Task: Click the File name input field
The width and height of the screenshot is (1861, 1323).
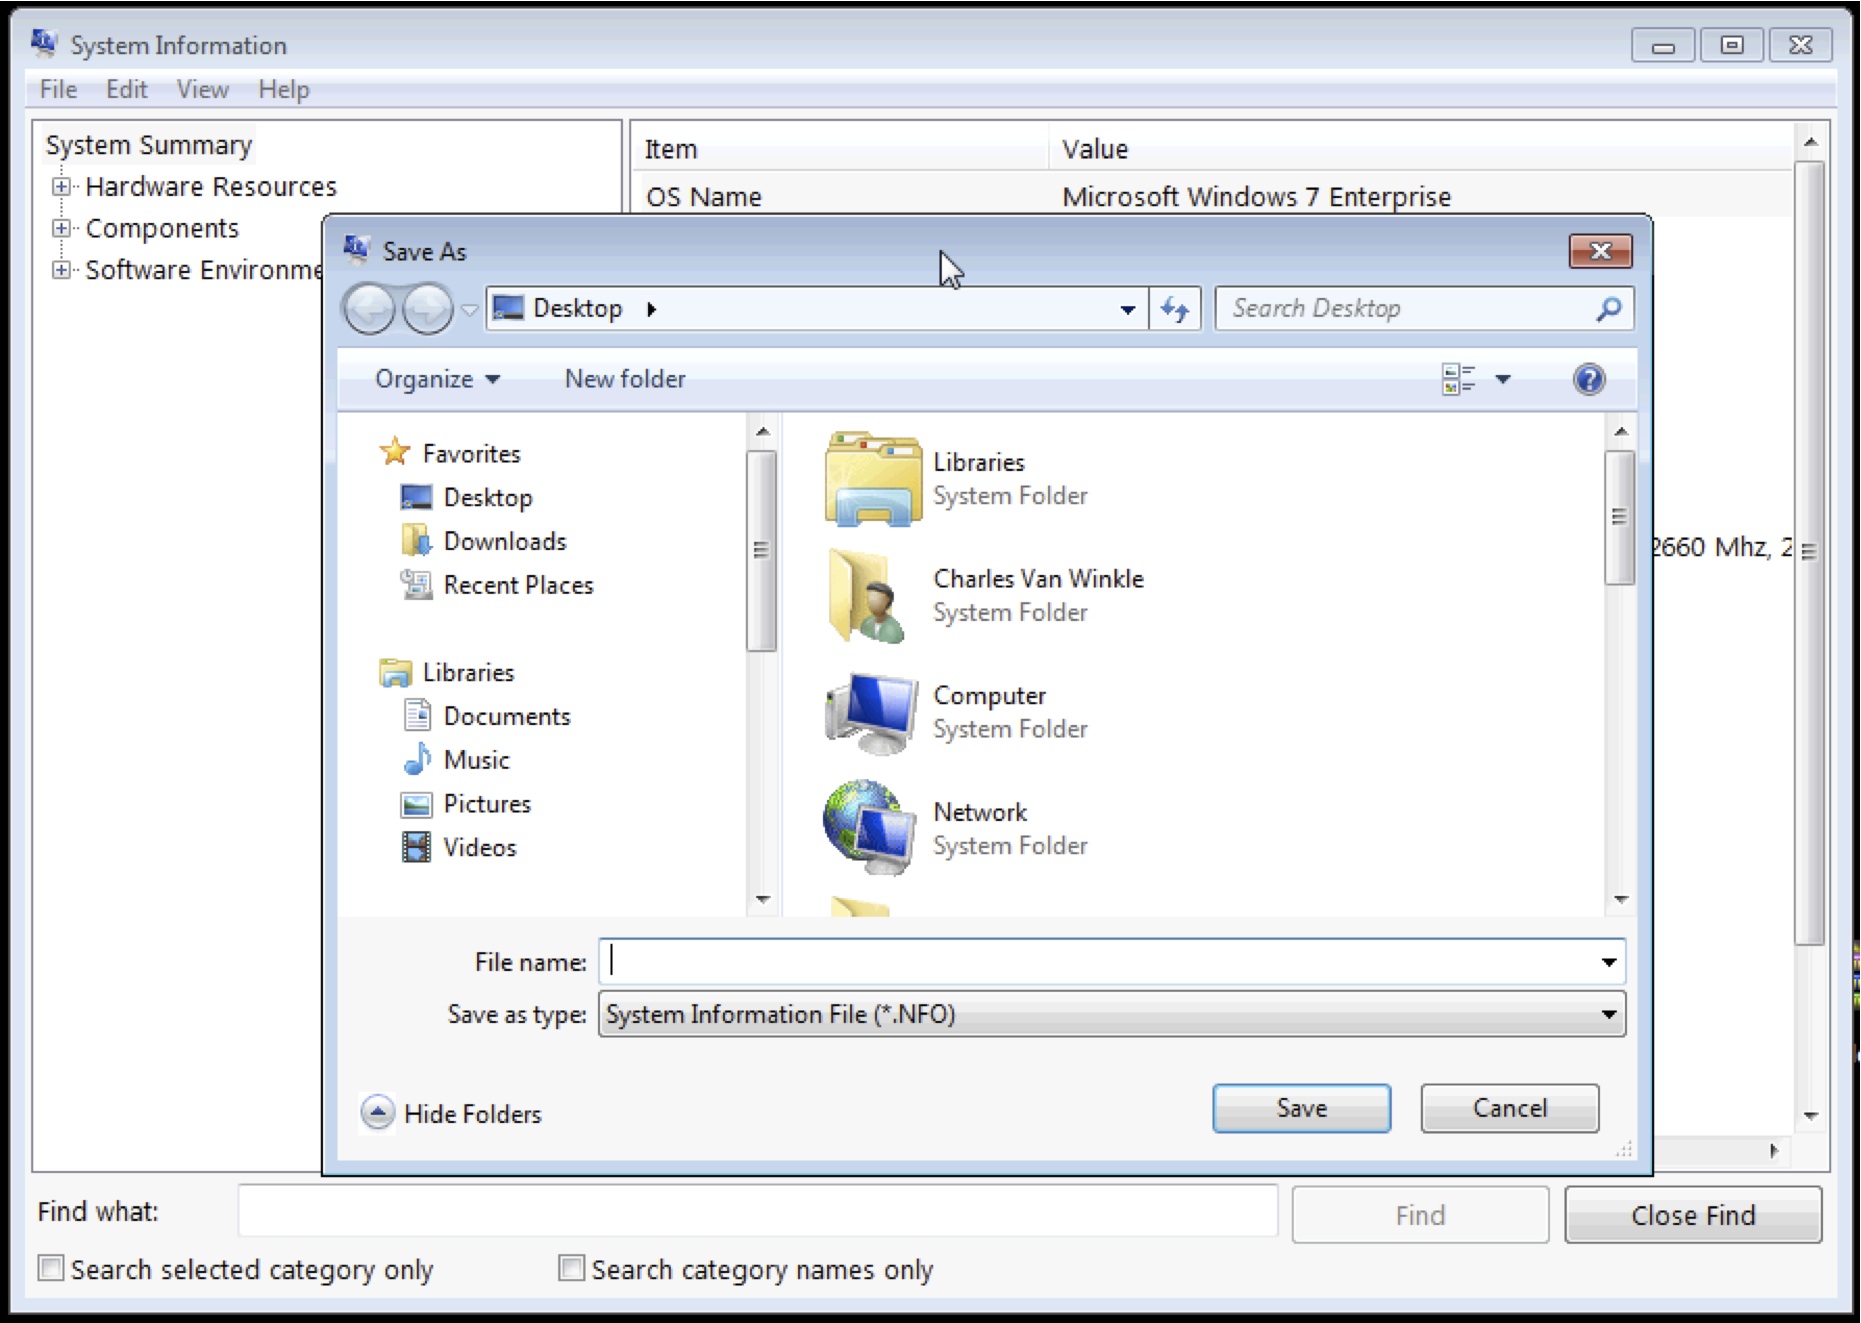Action: coord(1097,962)
